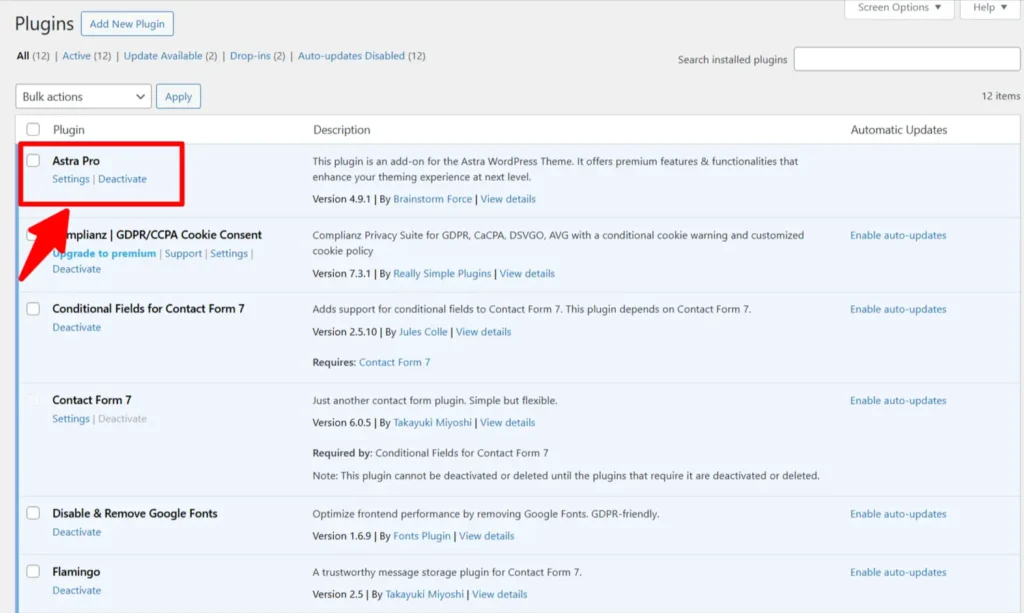Expand the Help tab dropdown
1024x613 pixels.
[x=990, y=8]
